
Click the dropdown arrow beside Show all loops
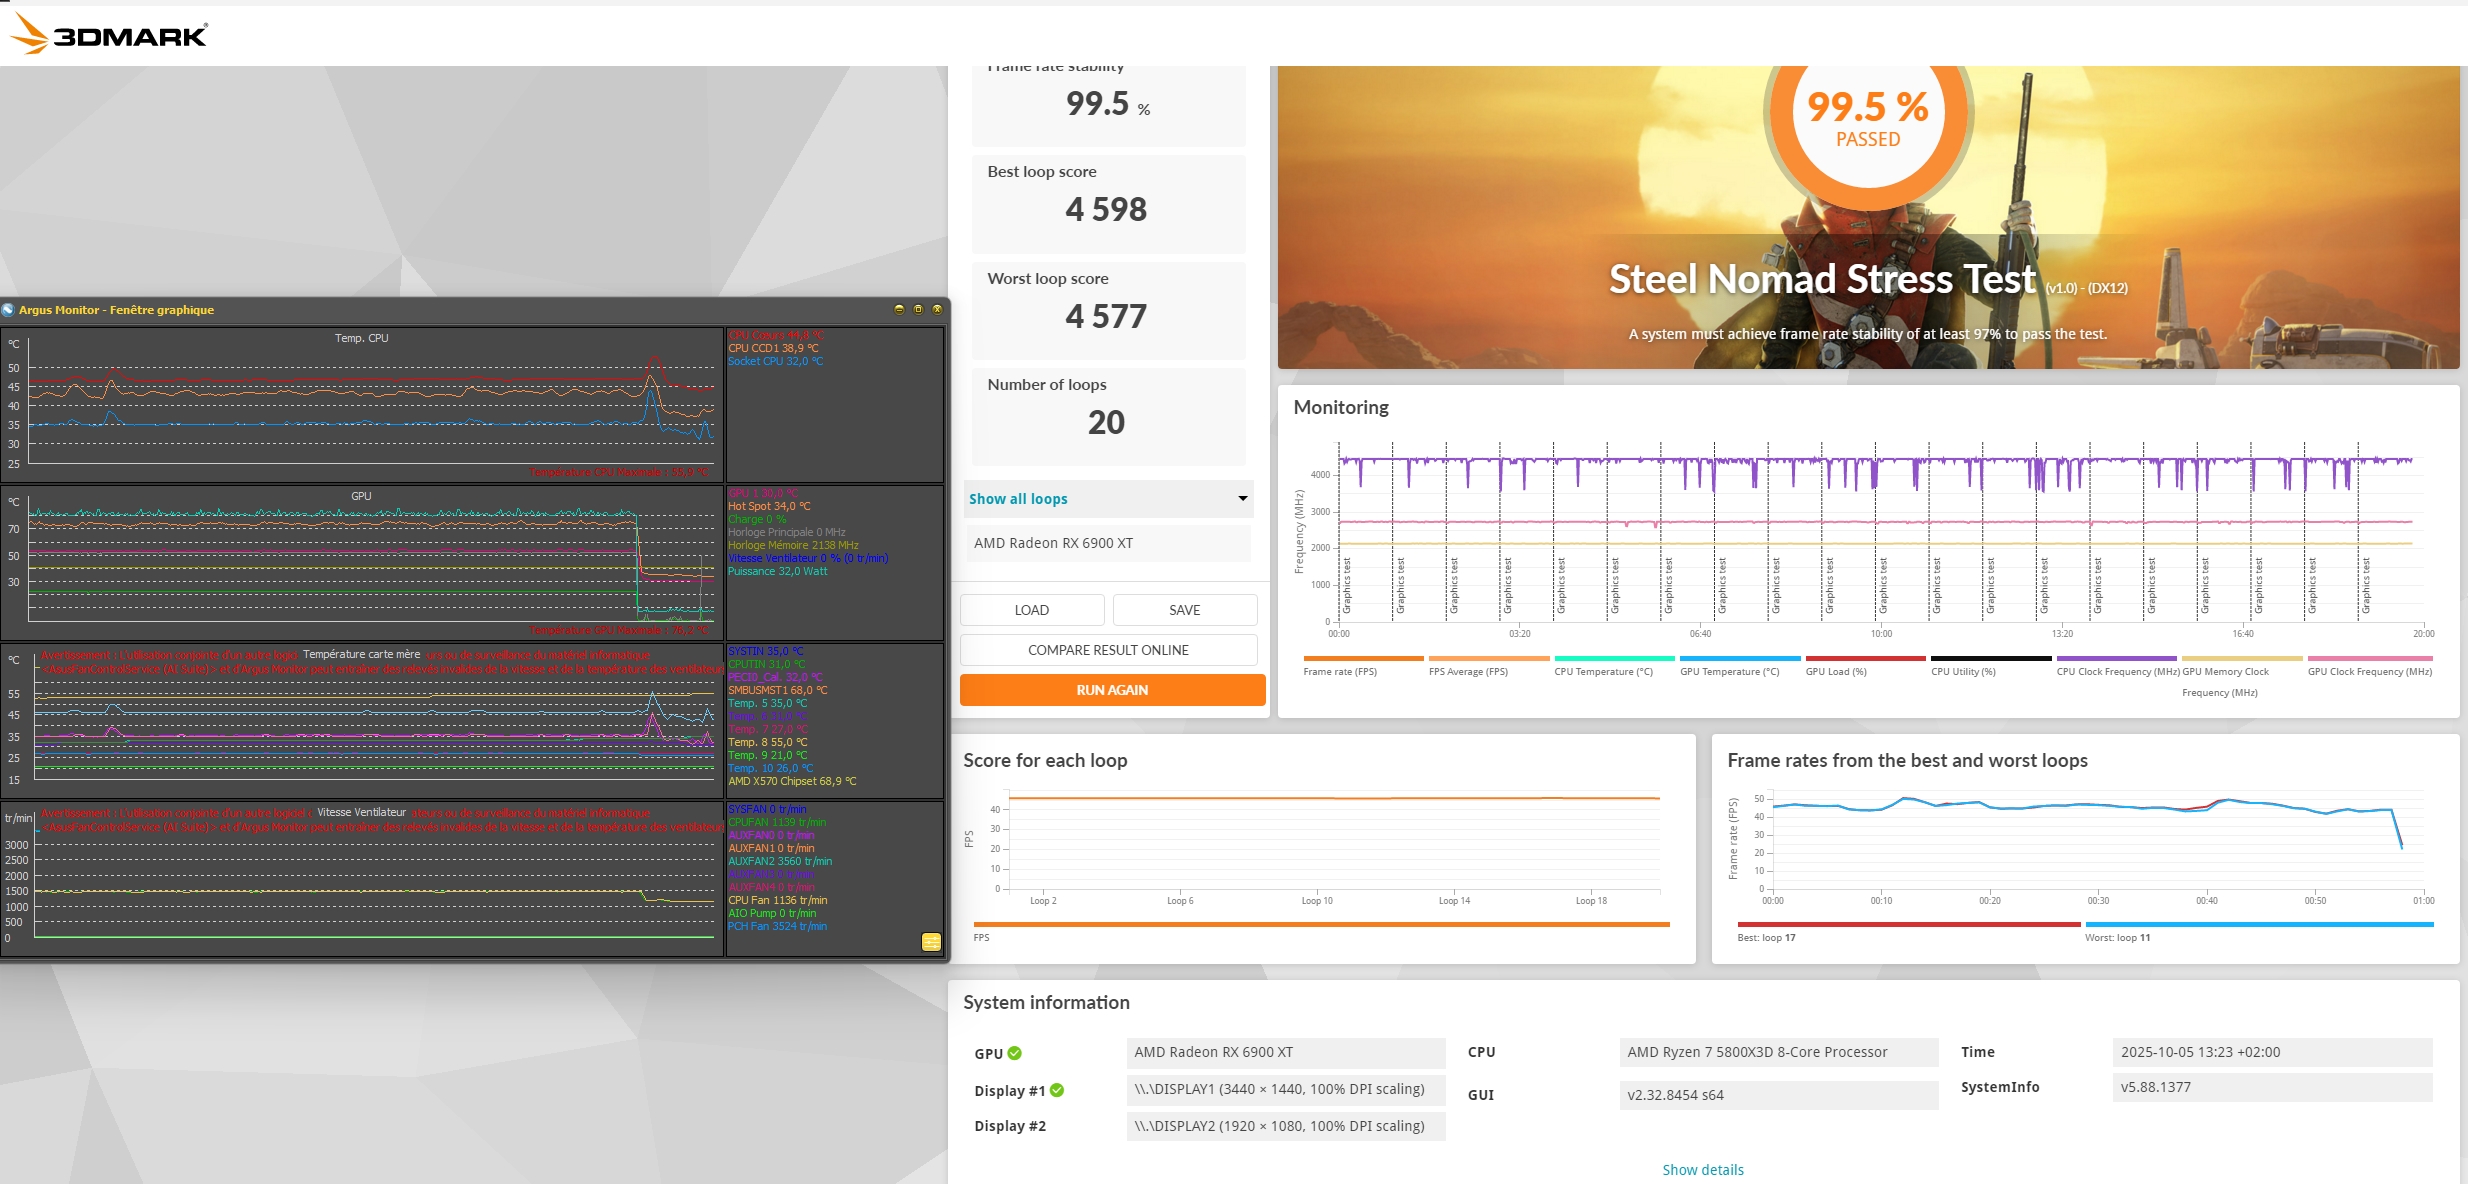[1243, 499]
